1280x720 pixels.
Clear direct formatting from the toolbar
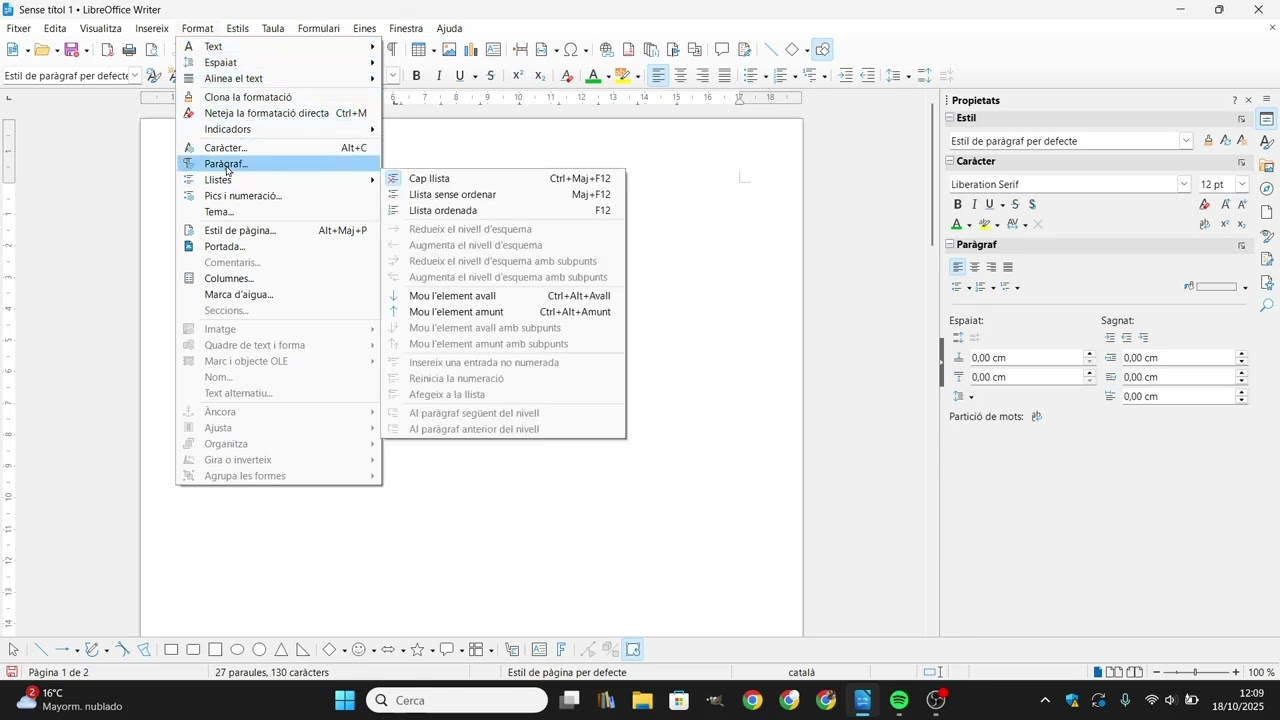tap(567, 76)
